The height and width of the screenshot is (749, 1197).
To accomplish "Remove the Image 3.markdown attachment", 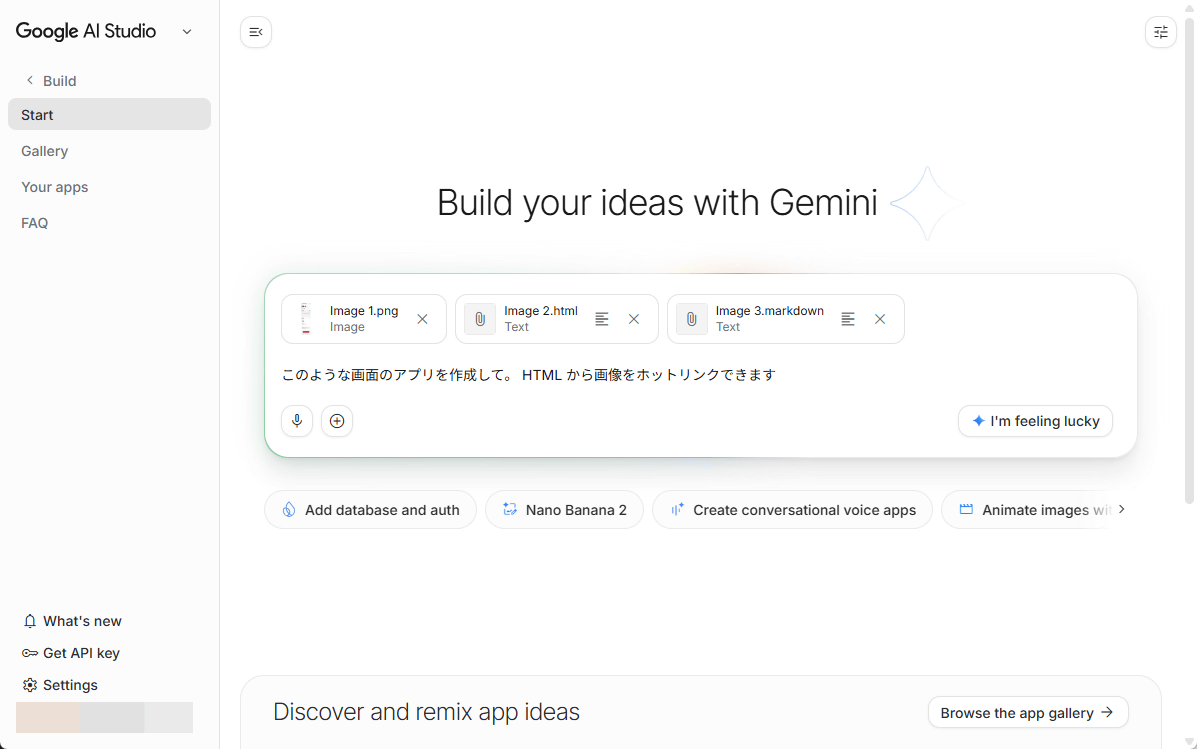I will (879, 319).
